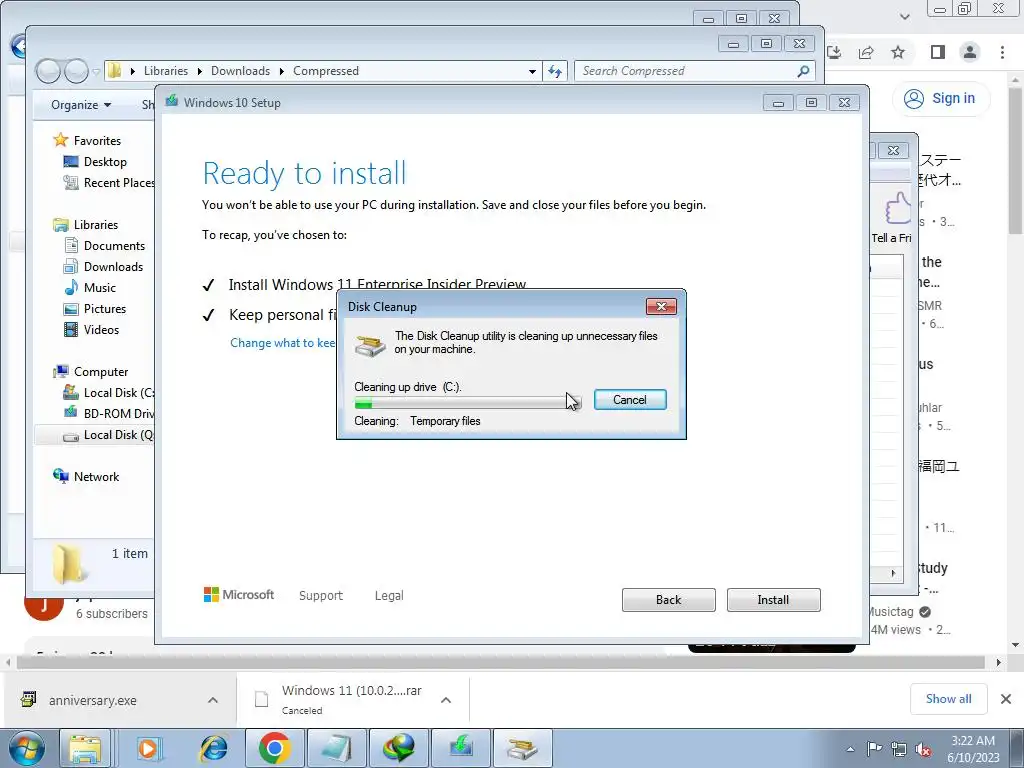Select the Videos library
Screen dimensions: 1024x768
pos(101,329)
